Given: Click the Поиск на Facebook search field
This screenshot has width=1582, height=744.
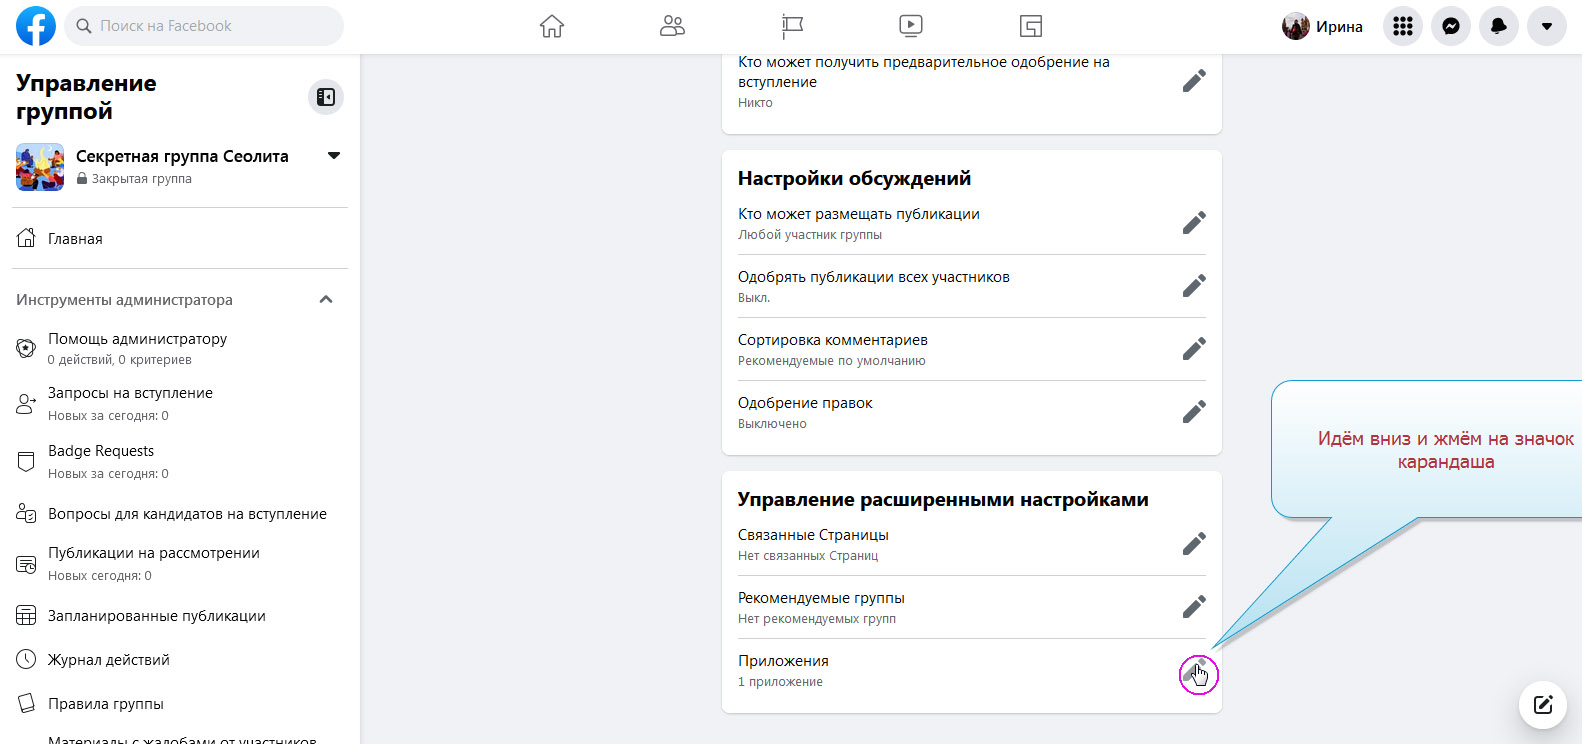Looking at the screenshot, I should pyautogui.click(x=205, y=26).
